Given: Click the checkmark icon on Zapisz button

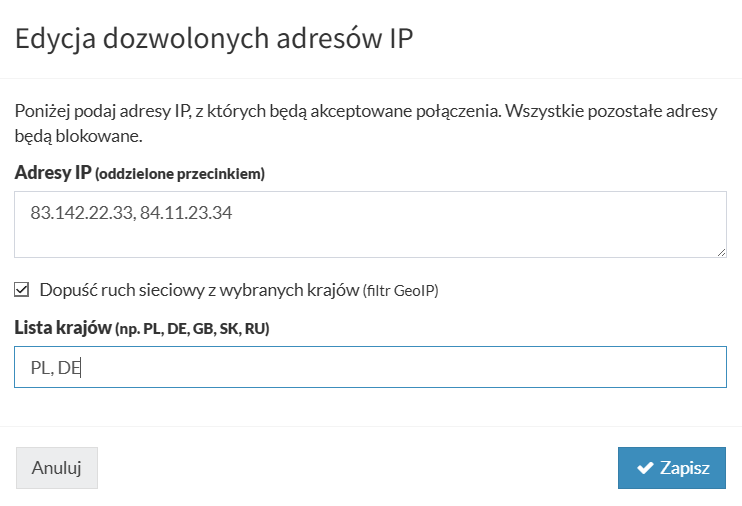Looking at the screenshot, I should 645,468.
